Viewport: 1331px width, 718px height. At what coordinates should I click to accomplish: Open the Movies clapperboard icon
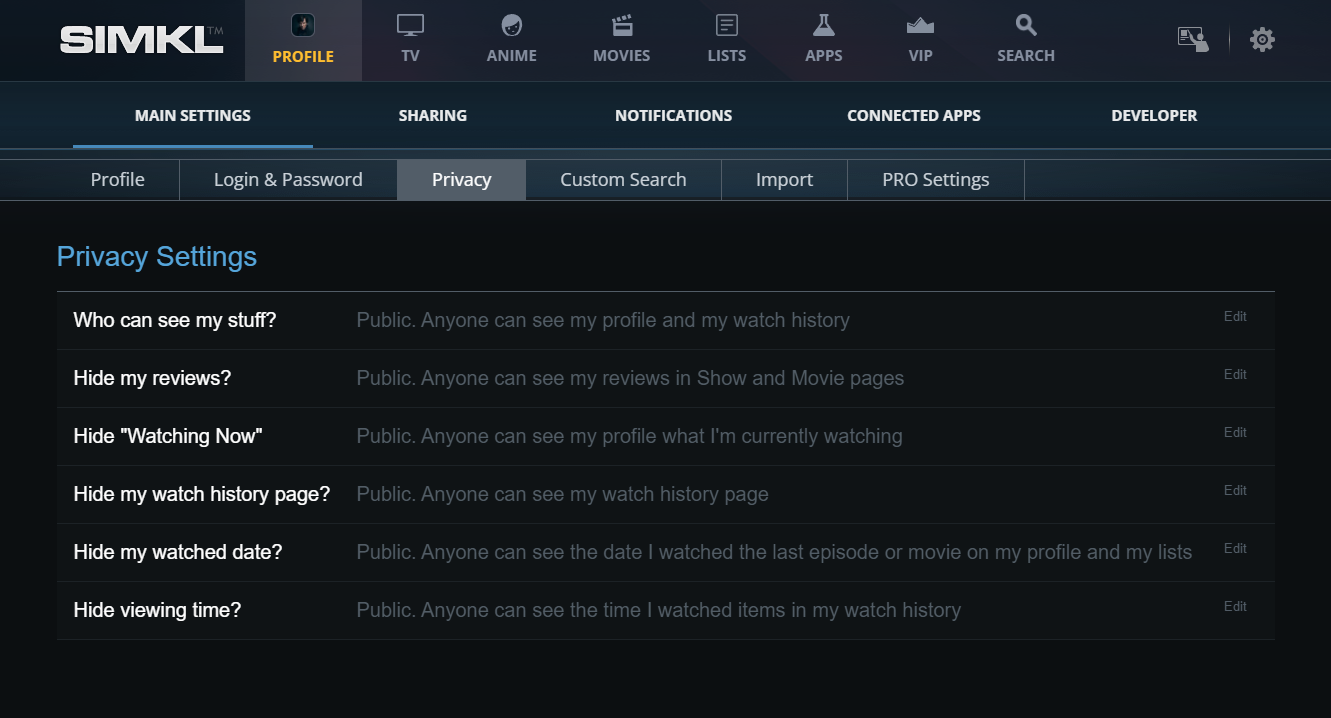click(621, 26)
